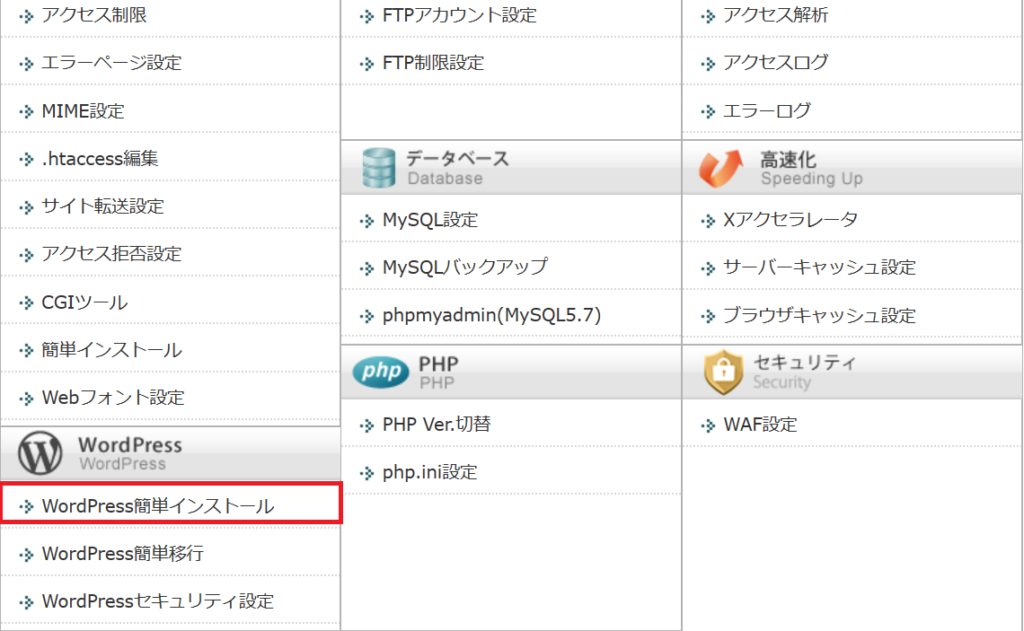Screen dimensions: 1024x631
Task: Go to WAF設定
Action: (x=760, y=425)
